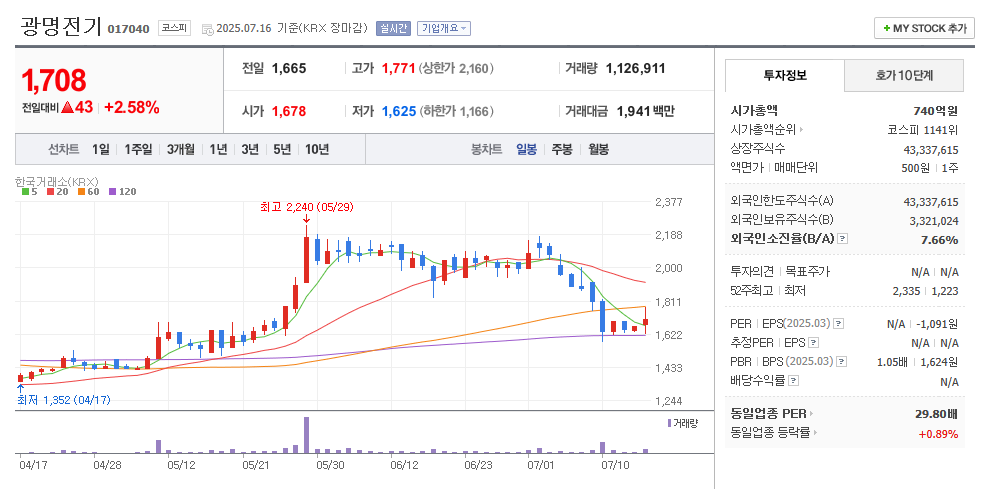Open help icon beside 외국인소진율(B/A)
The width and height of the screenshot is (994, 489).
842,238
